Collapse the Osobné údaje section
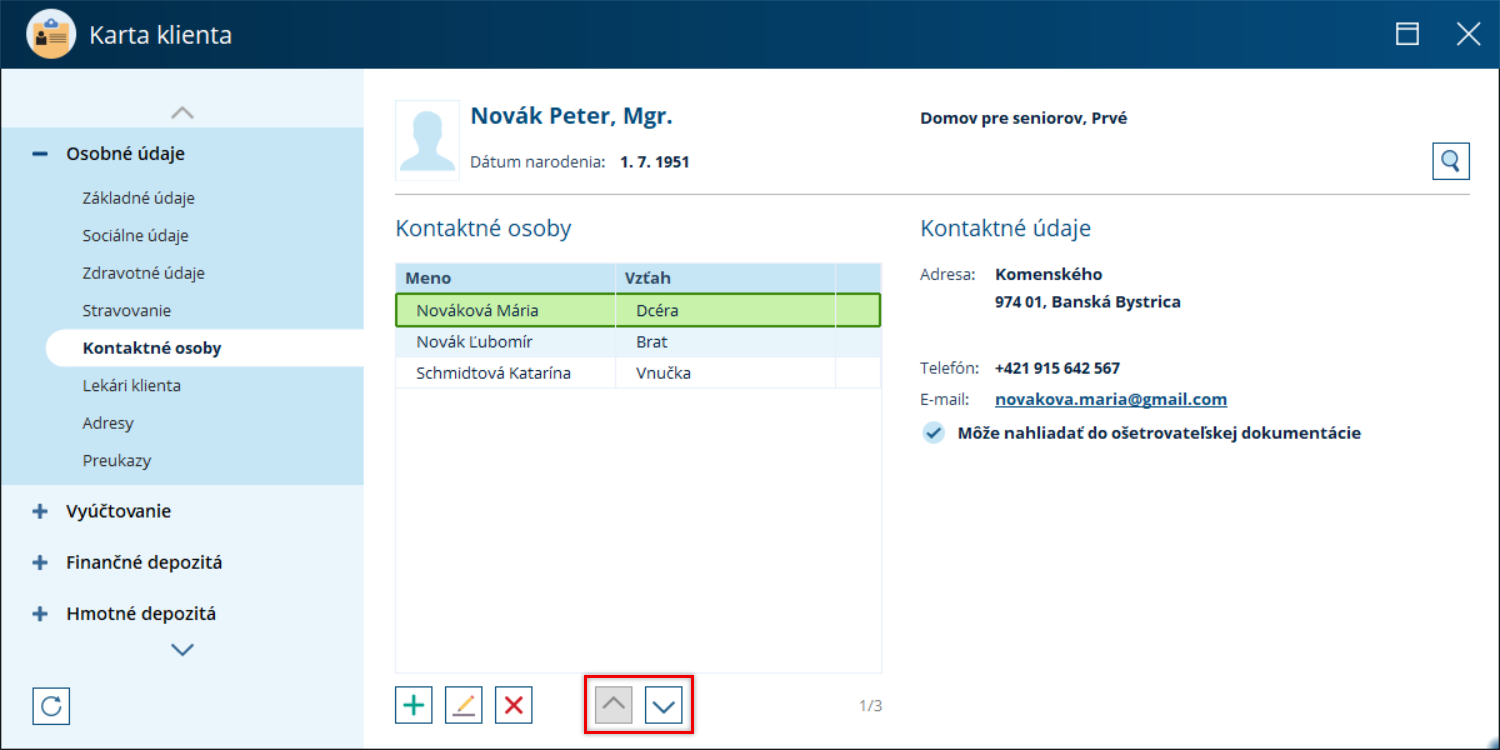1500x750 pixels. (x=40, y=154)
